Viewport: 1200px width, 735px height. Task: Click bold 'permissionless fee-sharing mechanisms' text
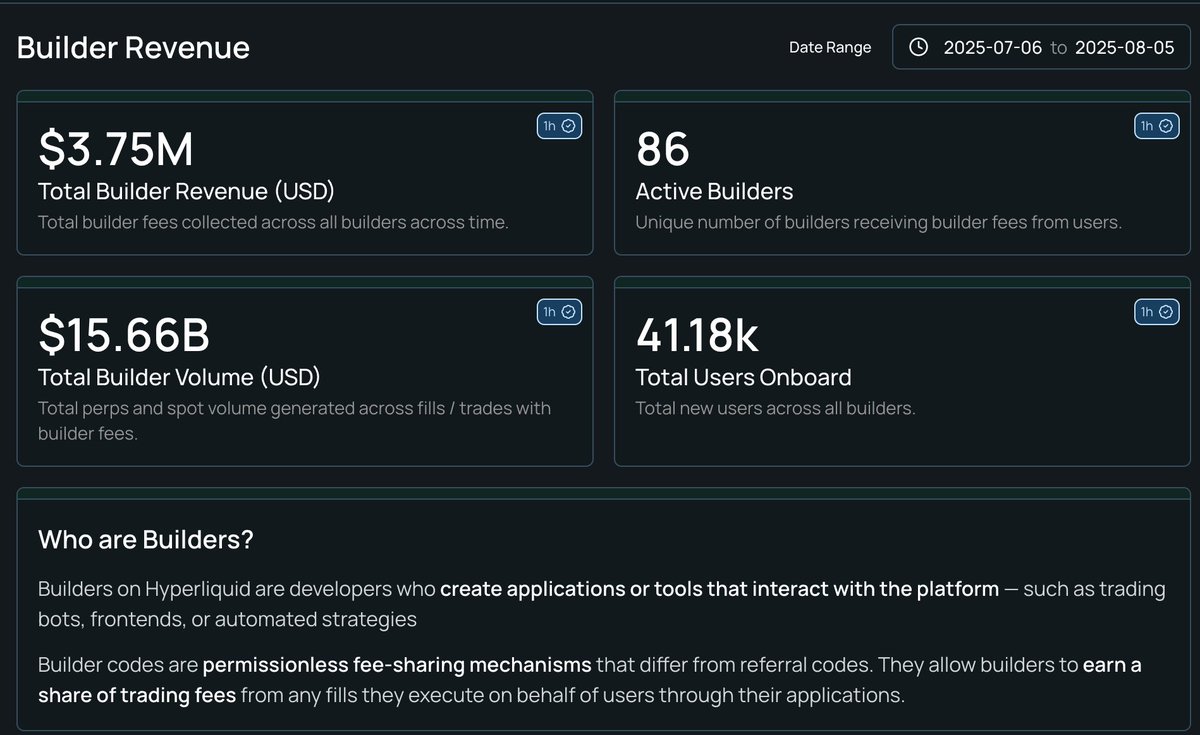pyautogui.click(x=397, y=665)
